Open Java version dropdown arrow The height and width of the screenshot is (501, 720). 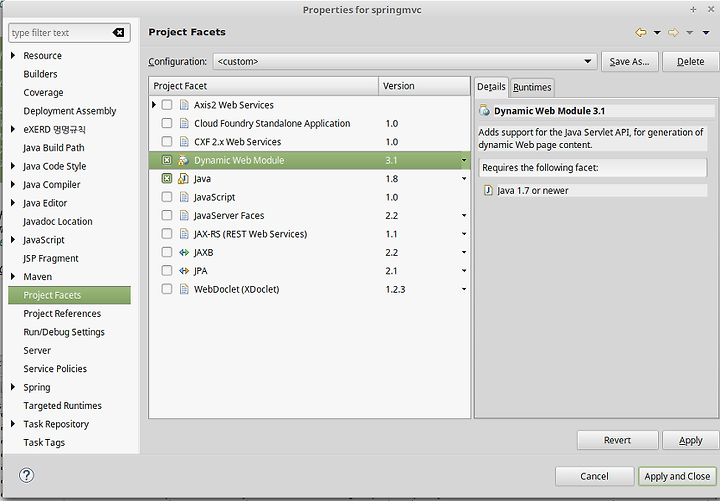tap(464, 179)
